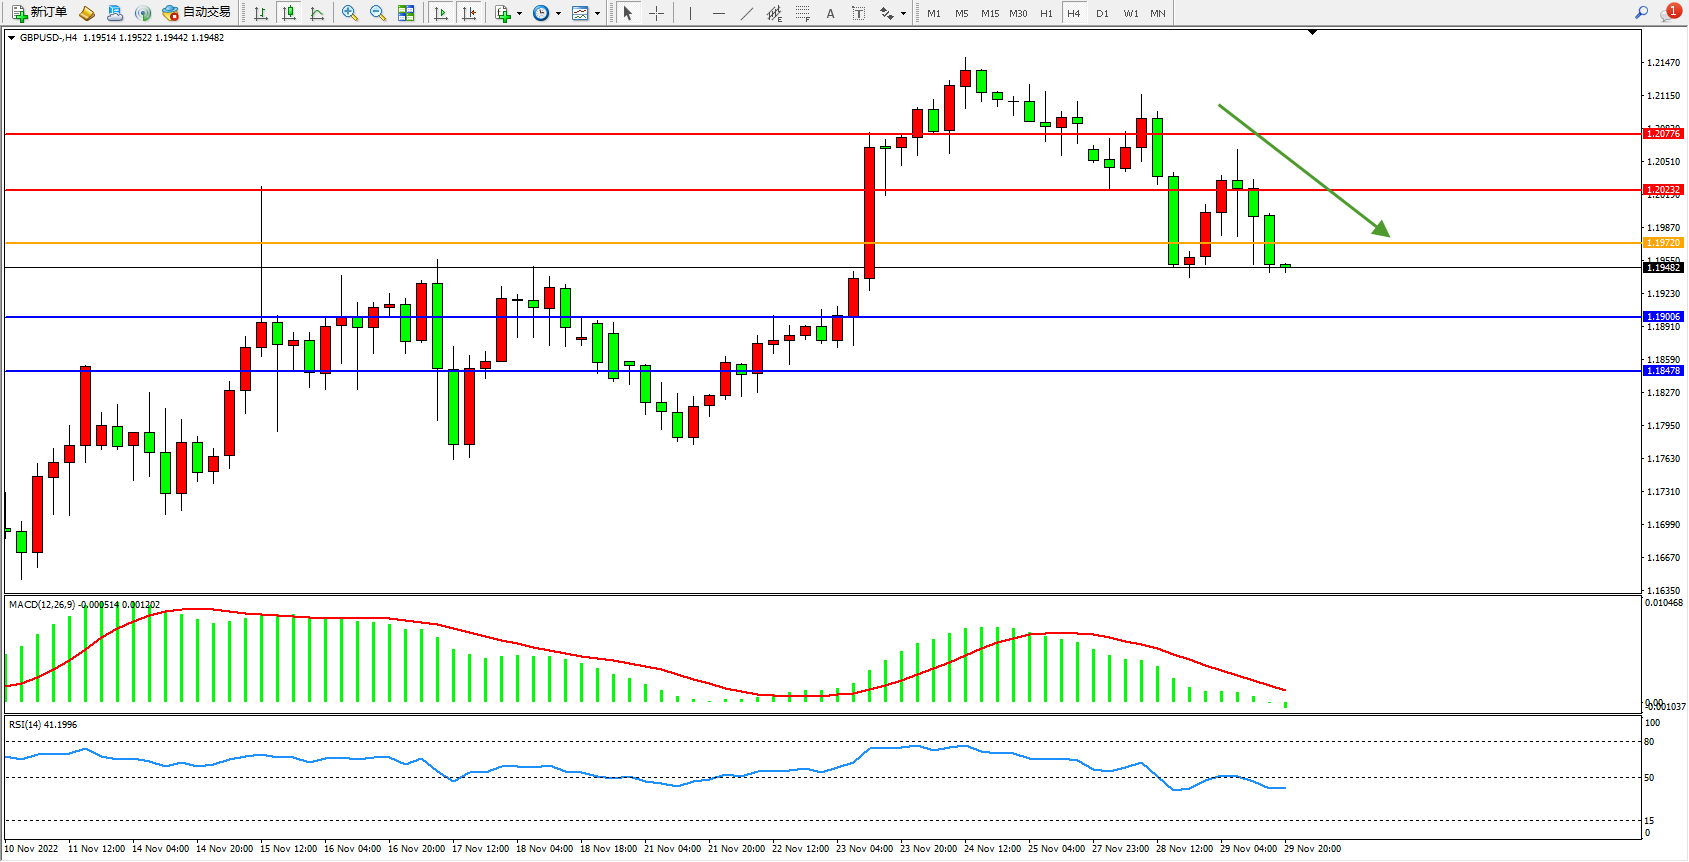Select the trendline drawing tool
The width and height of the screenshot is (1689, 862).
click(x=746, y=13)
